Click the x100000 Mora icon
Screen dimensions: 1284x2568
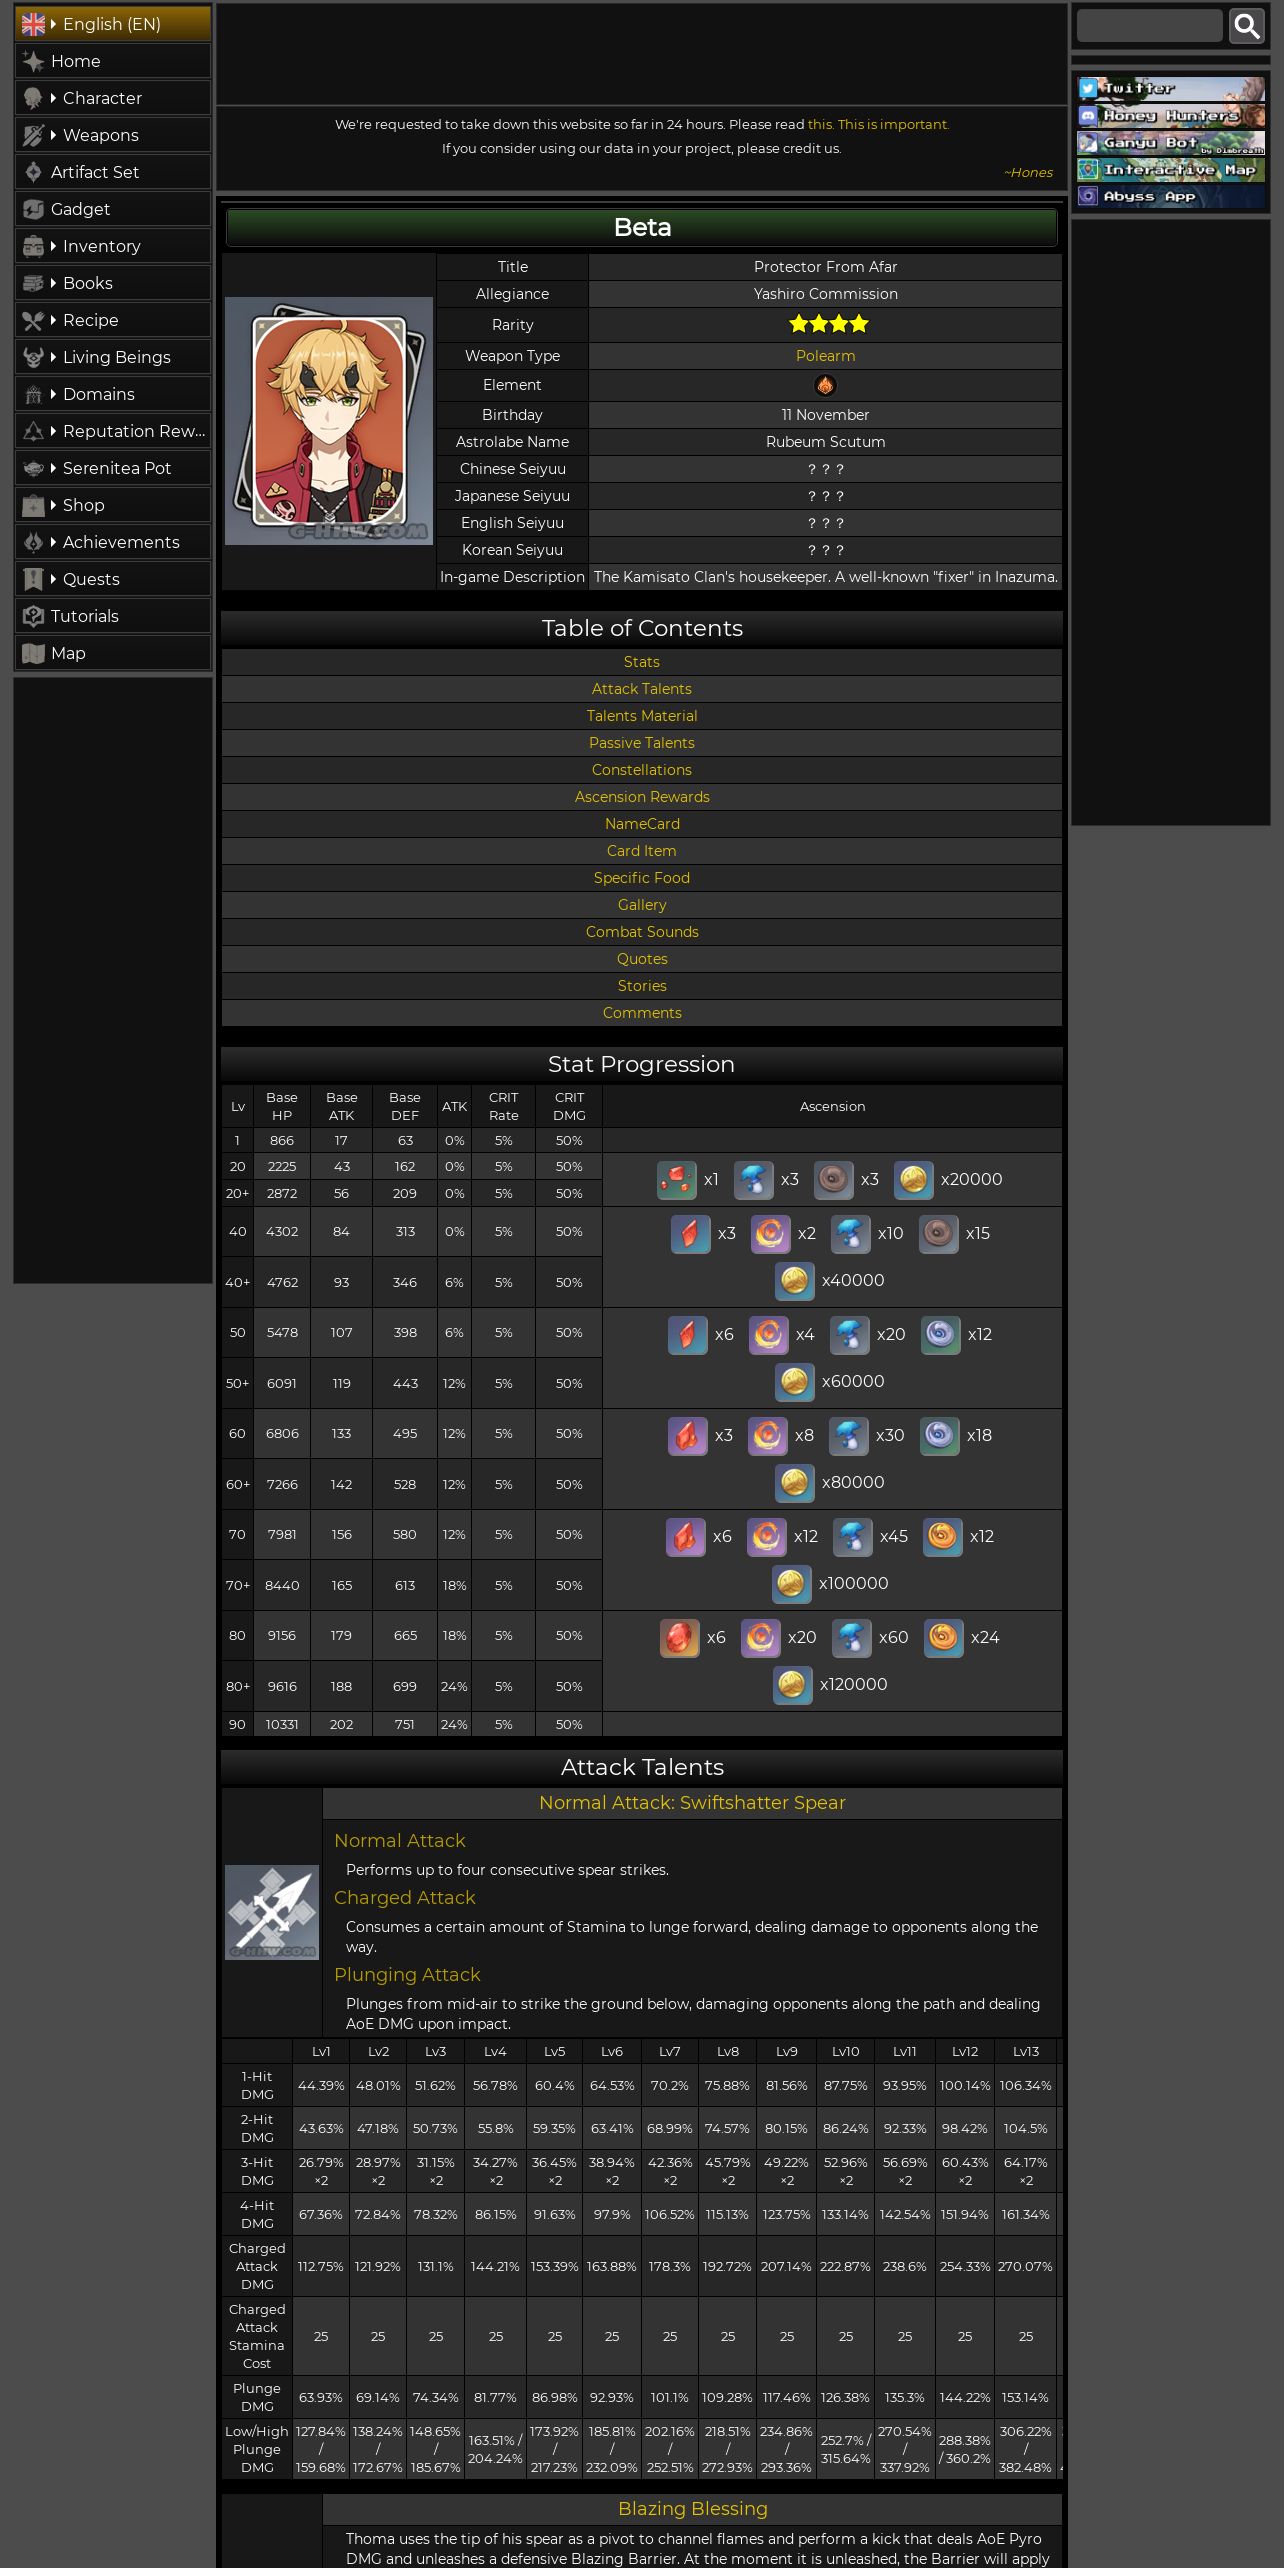point(792,1584)
